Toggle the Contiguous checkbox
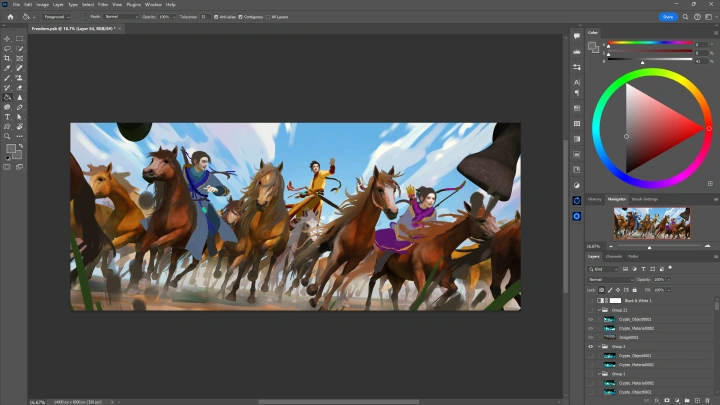The height and width of the screenshot is (405, 720). click(x=240, y=17)
